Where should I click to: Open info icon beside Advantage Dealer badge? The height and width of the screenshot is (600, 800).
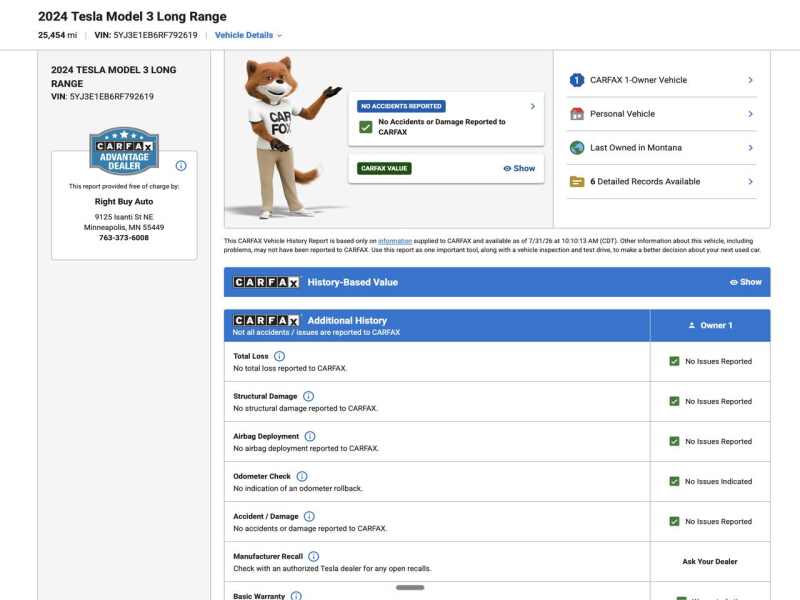pyautogui.click(x=181, y=166)
